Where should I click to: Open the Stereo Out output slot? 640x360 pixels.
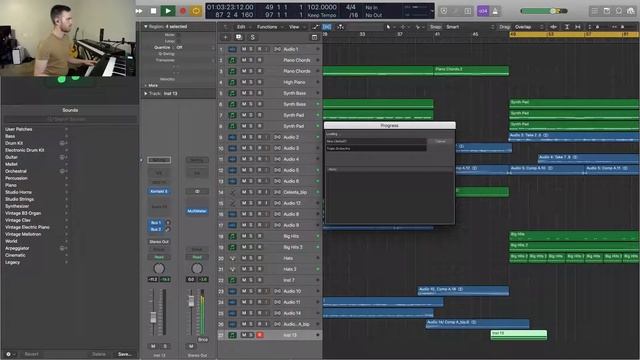tap(159, 242)
